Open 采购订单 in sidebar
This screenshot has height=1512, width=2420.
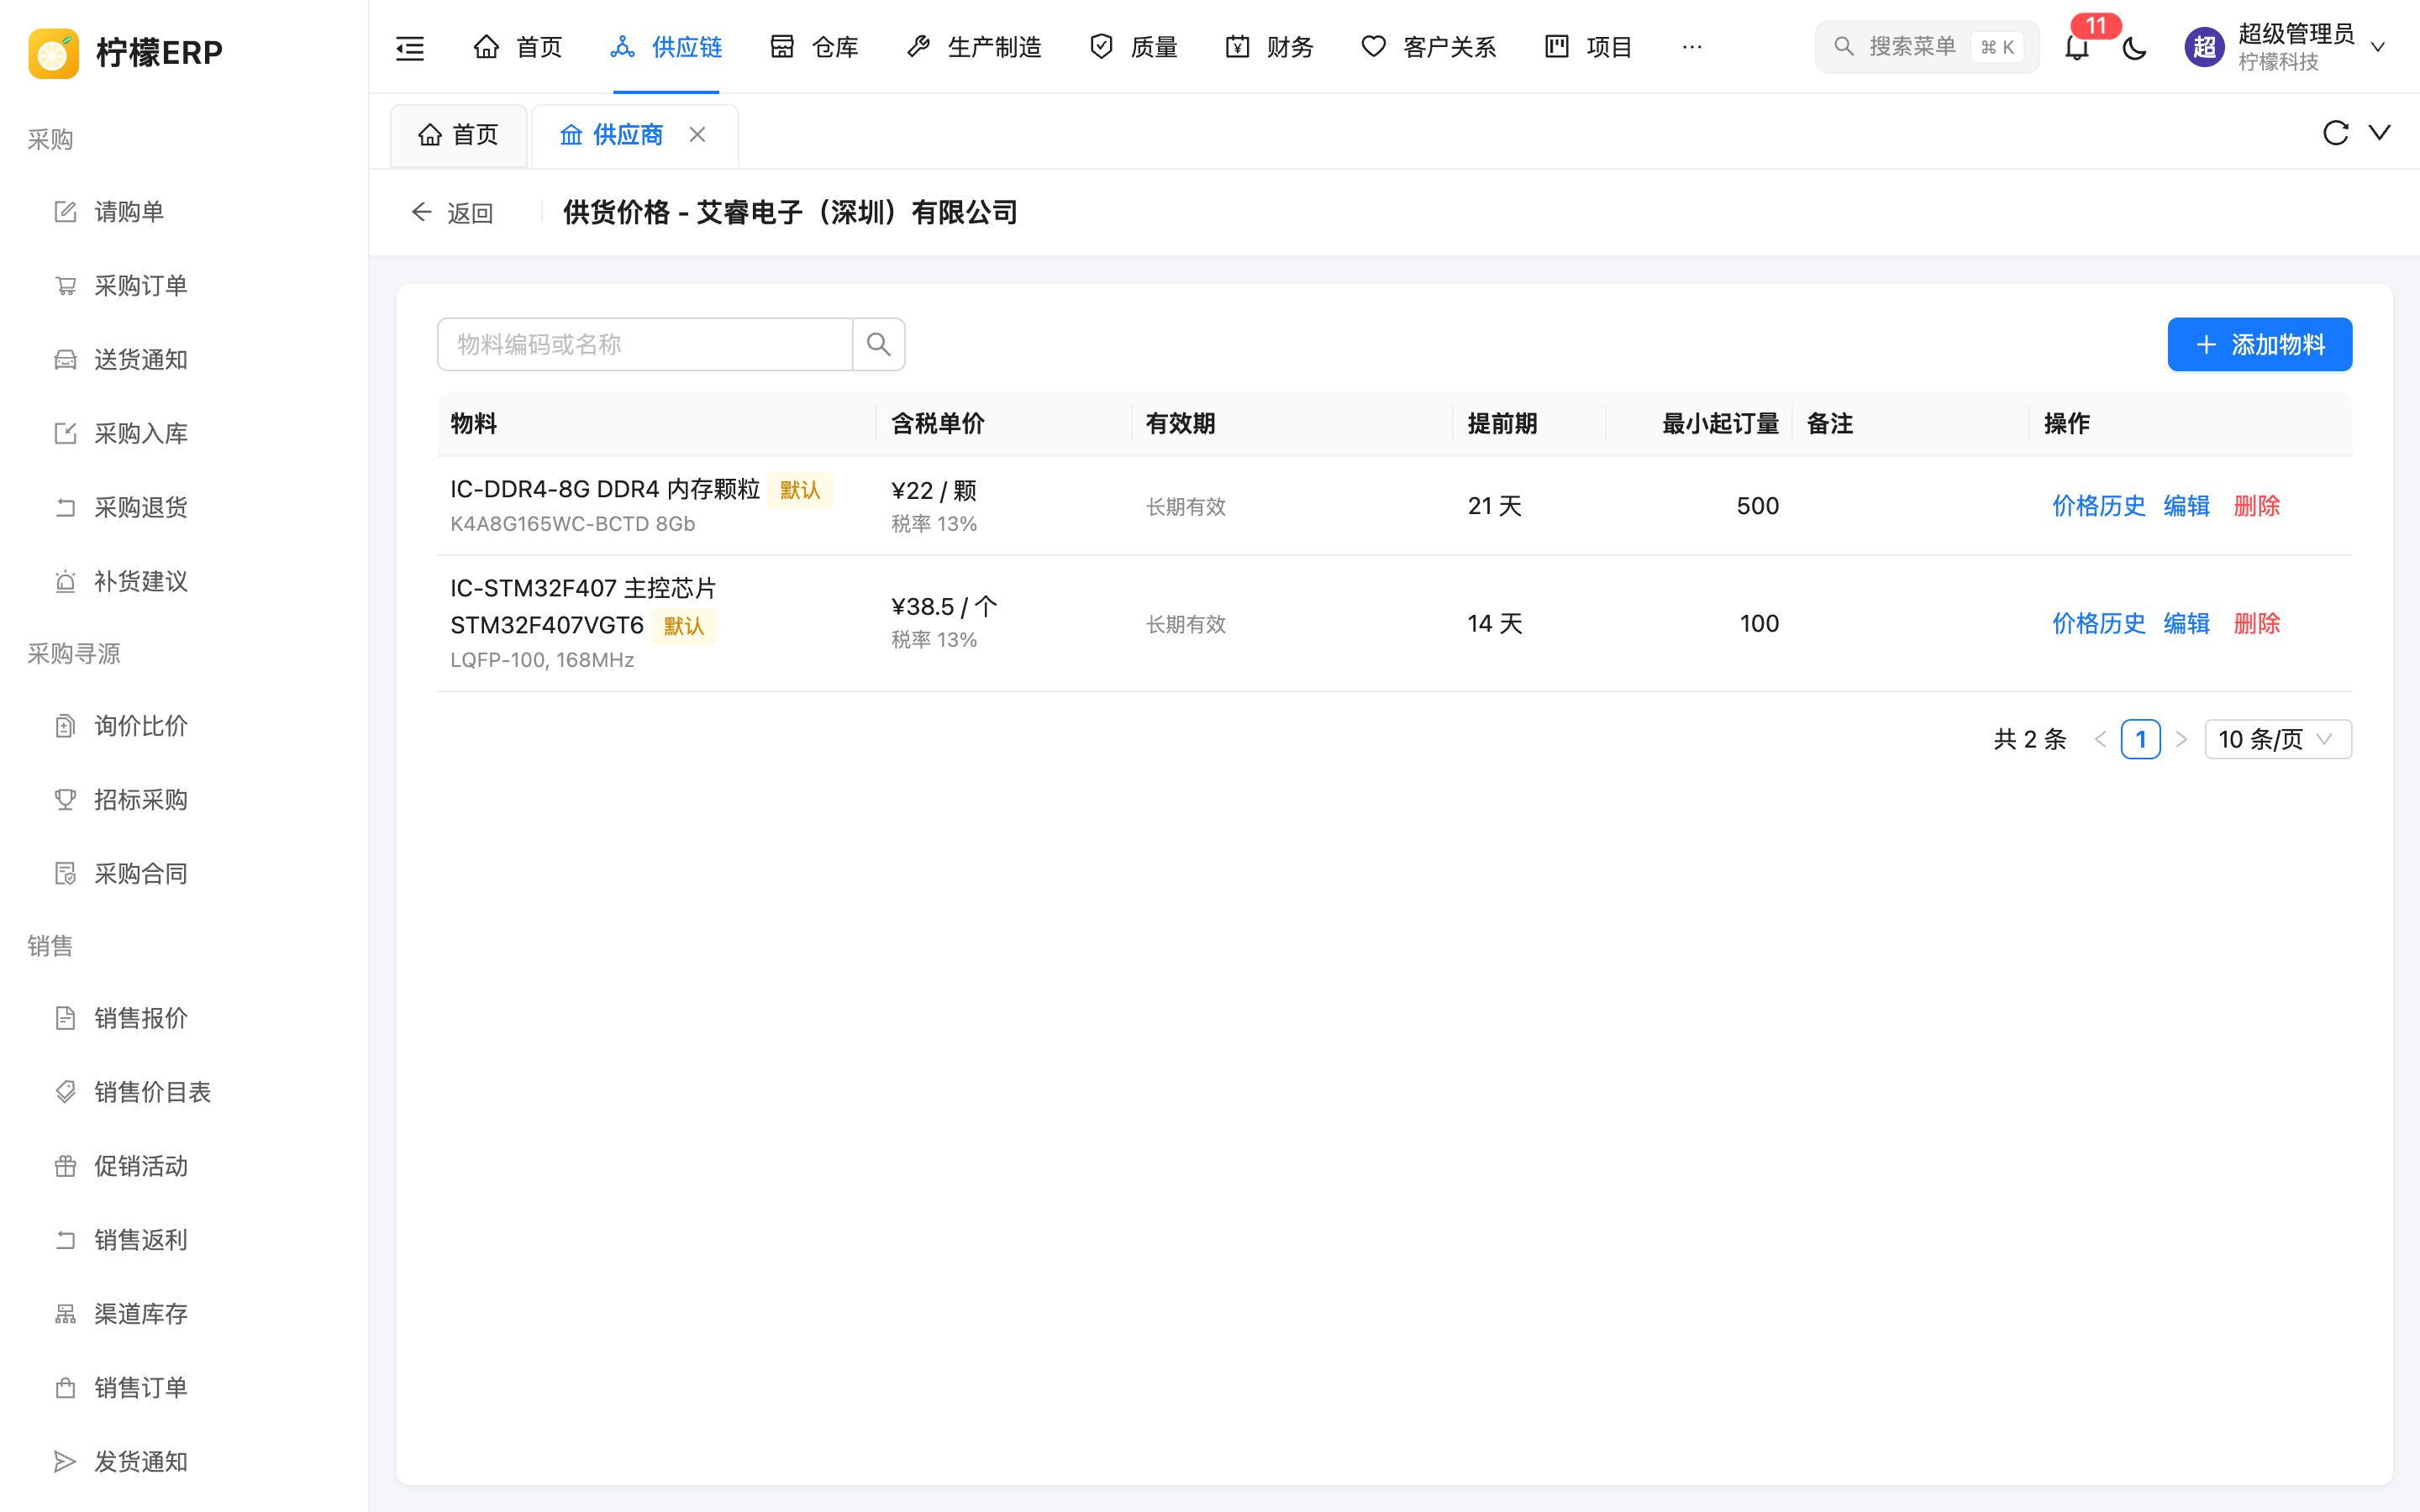(x=184, y=286)
